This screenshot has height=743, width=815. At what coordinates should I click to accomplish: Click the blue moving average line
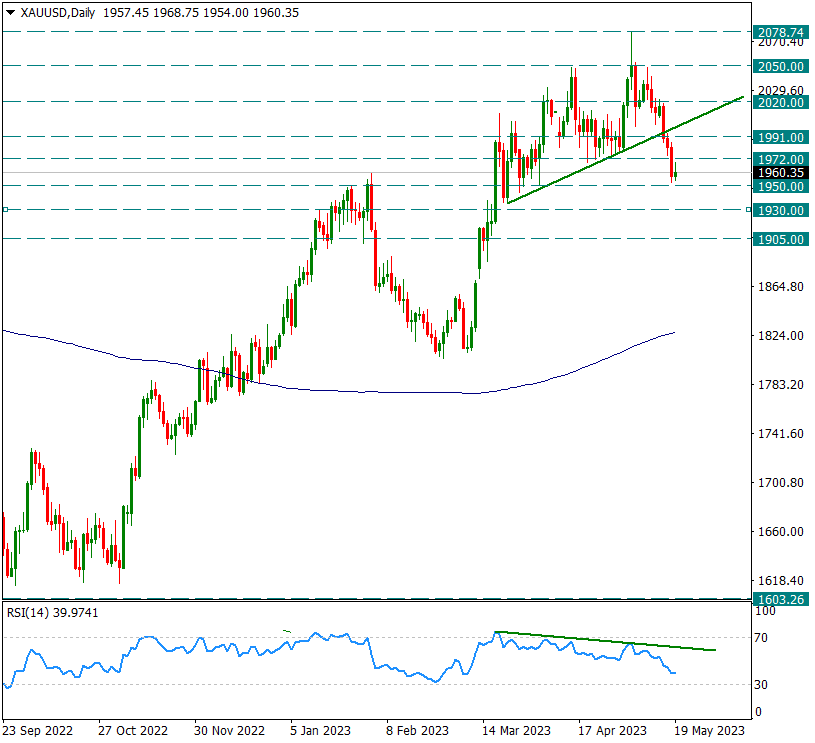(338, 390)
